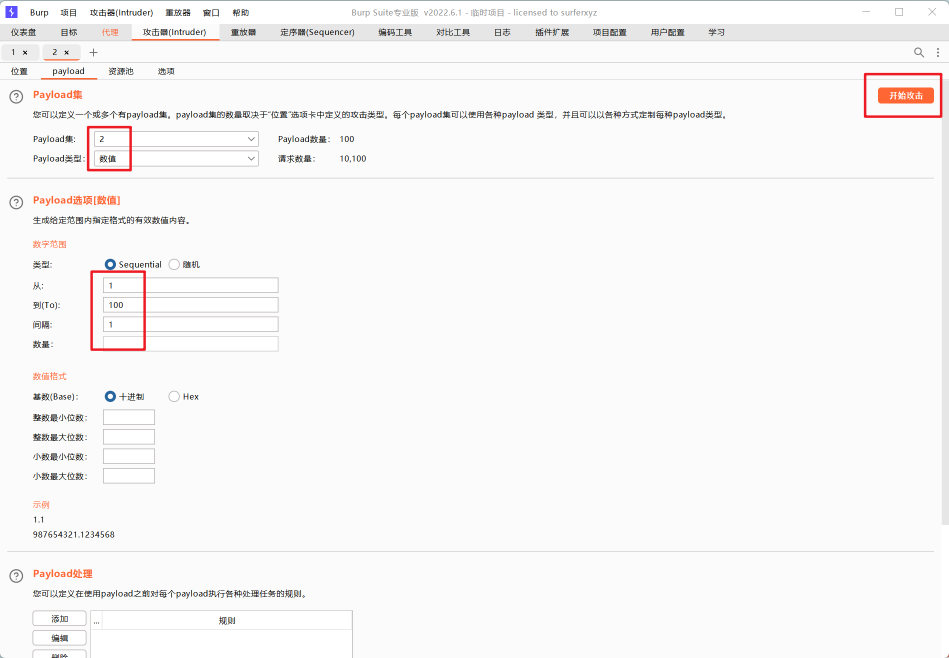Click help icon beside Payload选项 heading
The height and width of the screenshot is (658, 949).
[x=16, y=202]
